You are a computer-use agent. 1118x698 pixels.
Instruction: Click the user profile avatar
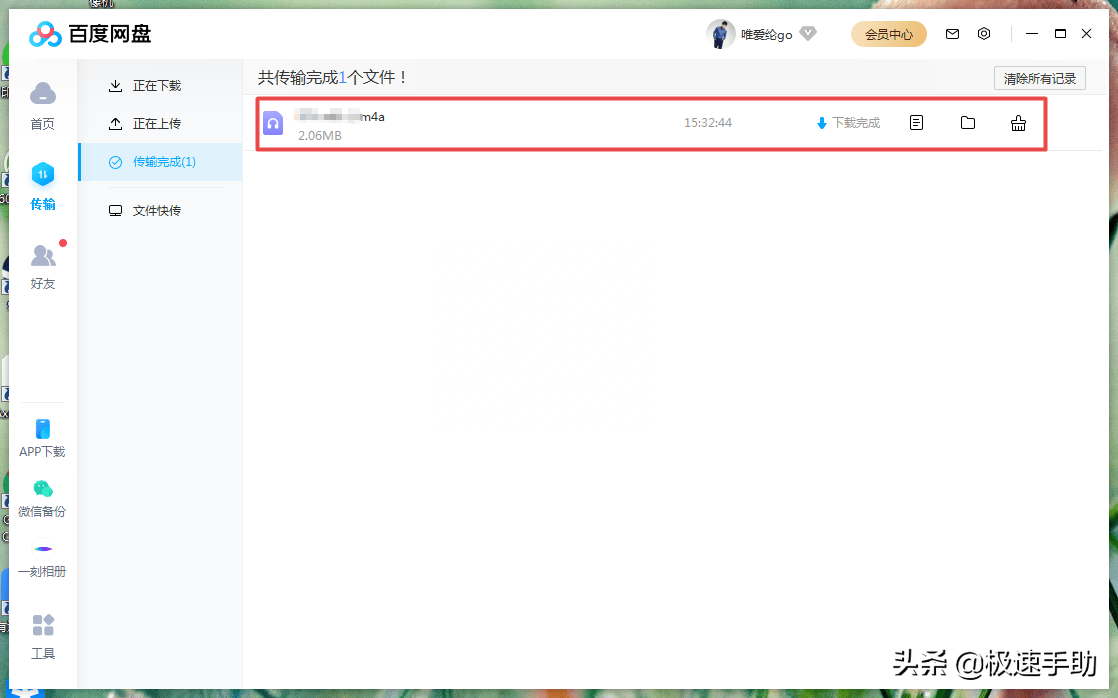[720, 34]
